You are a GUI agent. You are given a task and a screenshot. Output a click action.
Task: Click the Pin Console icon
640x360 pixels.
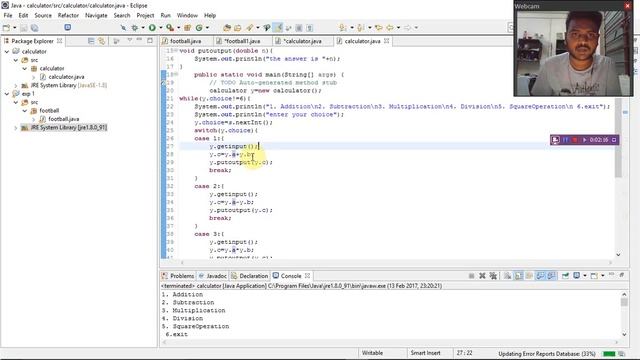(565, 276)
